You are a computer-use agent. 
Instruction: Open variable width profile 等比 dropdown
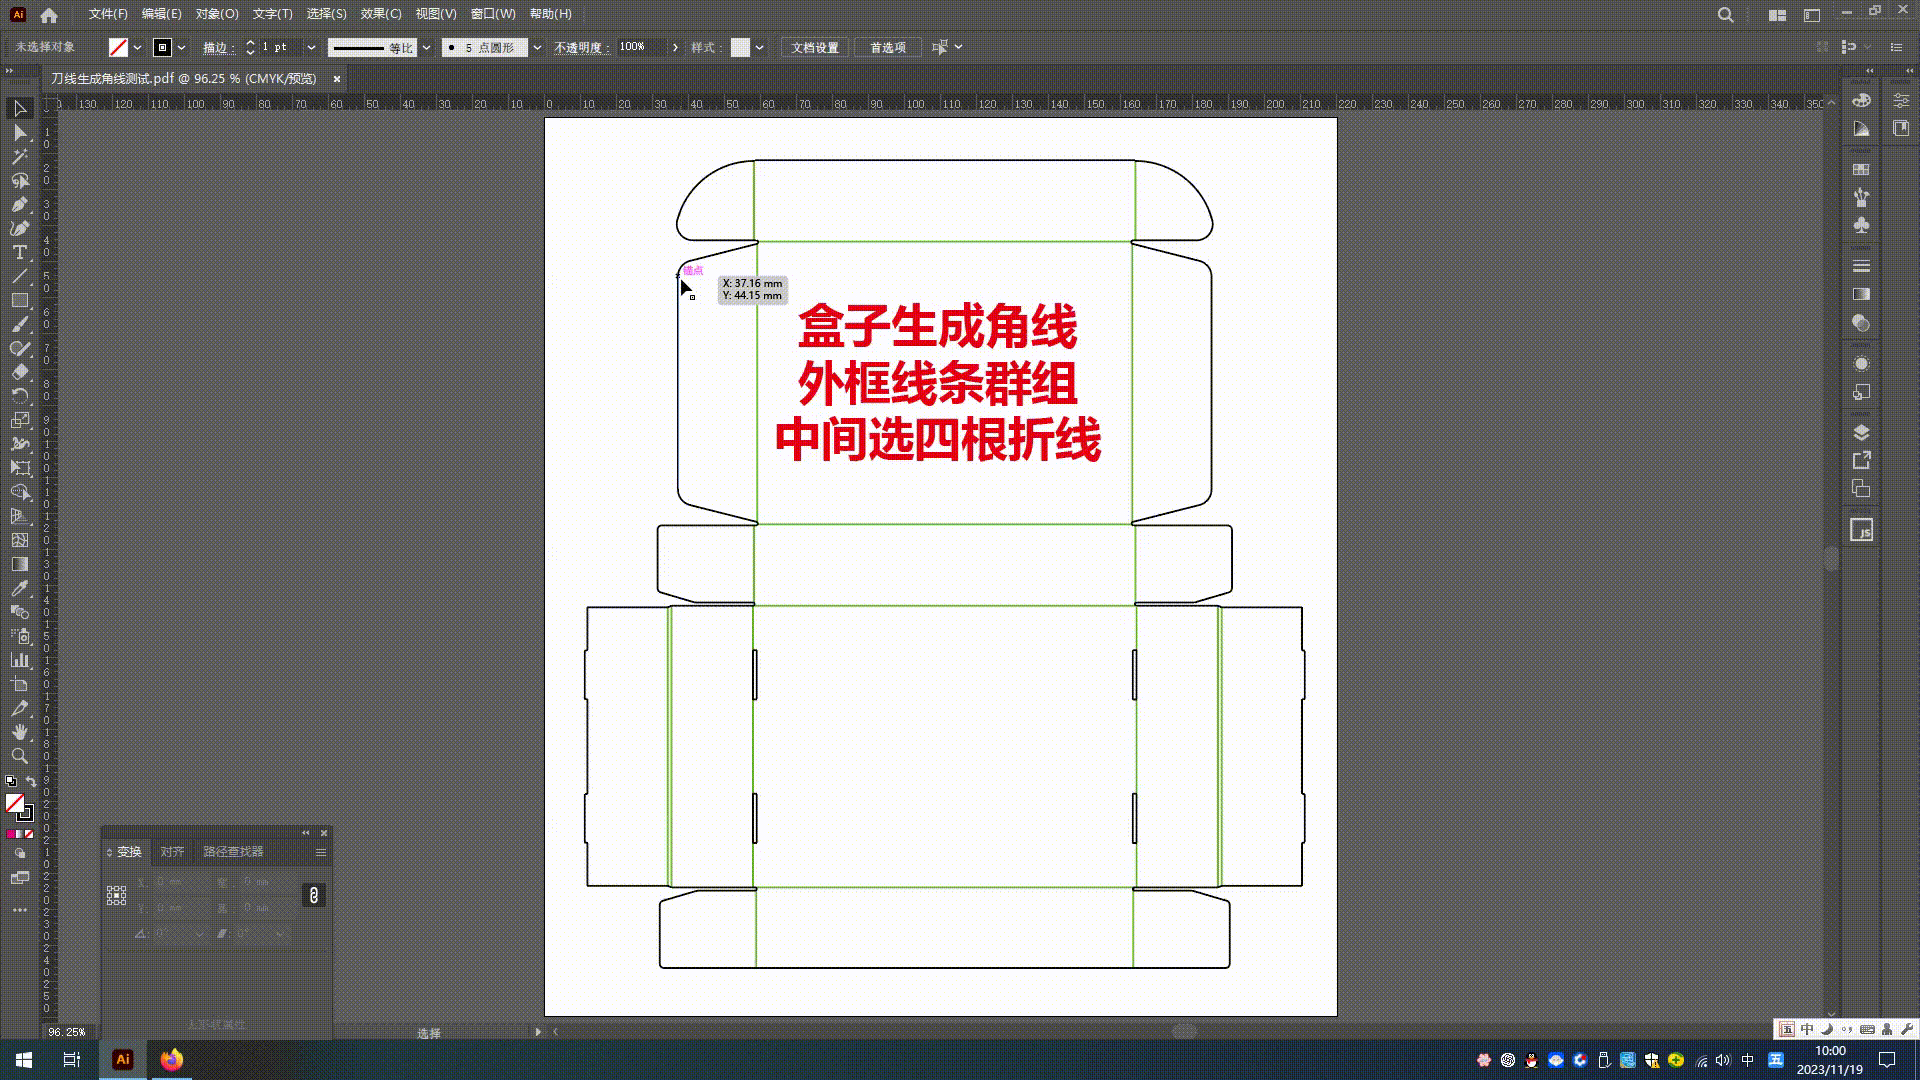coord(426,47)
